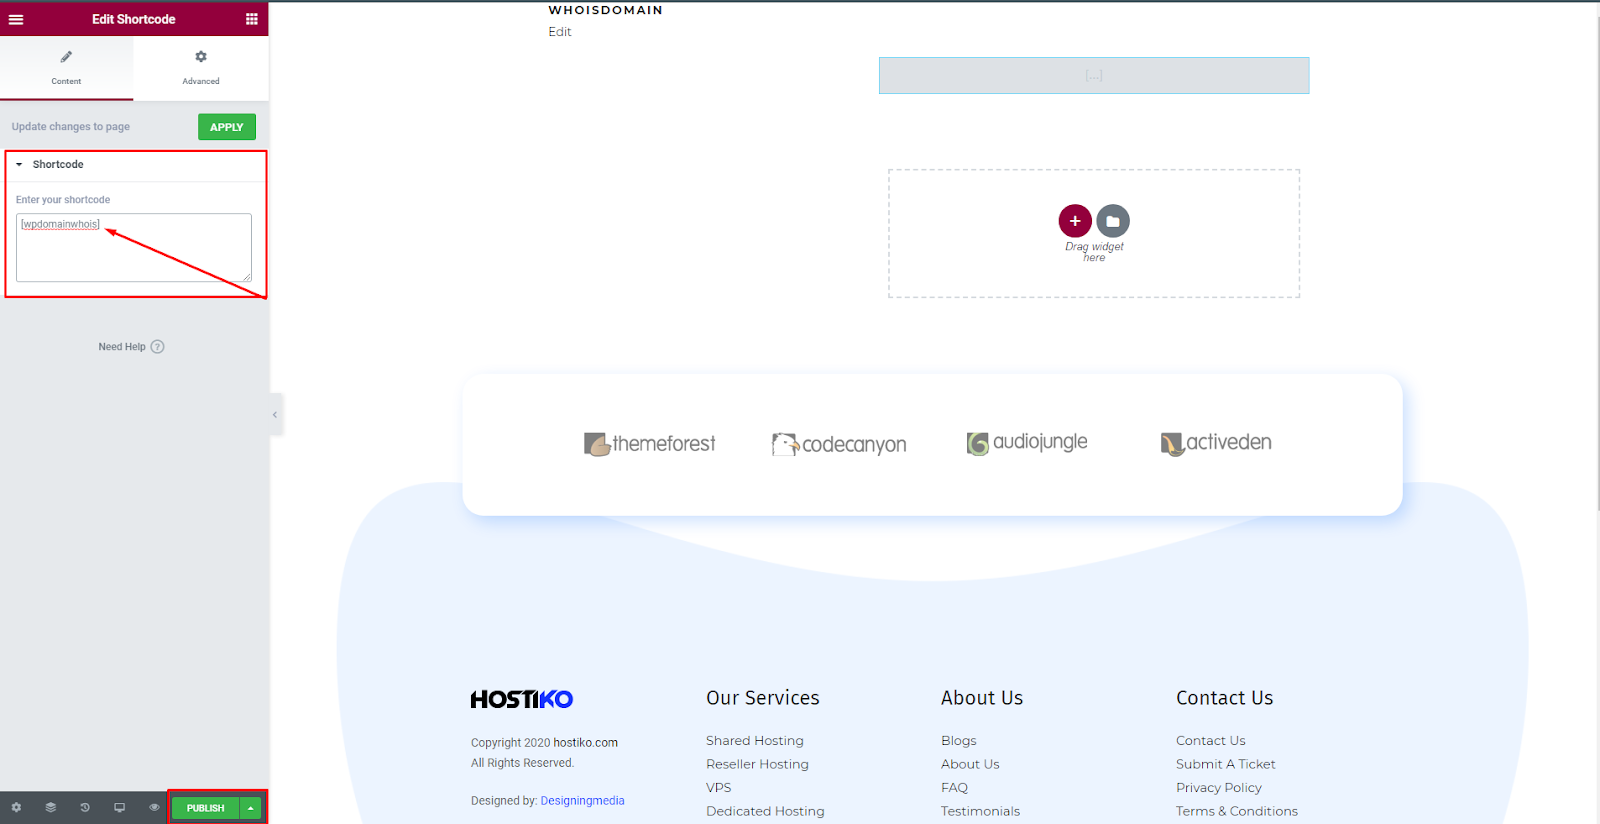Viewport: 1600px width, 824px height.
Task: Focus the shortcode text area
Action: 134,247
